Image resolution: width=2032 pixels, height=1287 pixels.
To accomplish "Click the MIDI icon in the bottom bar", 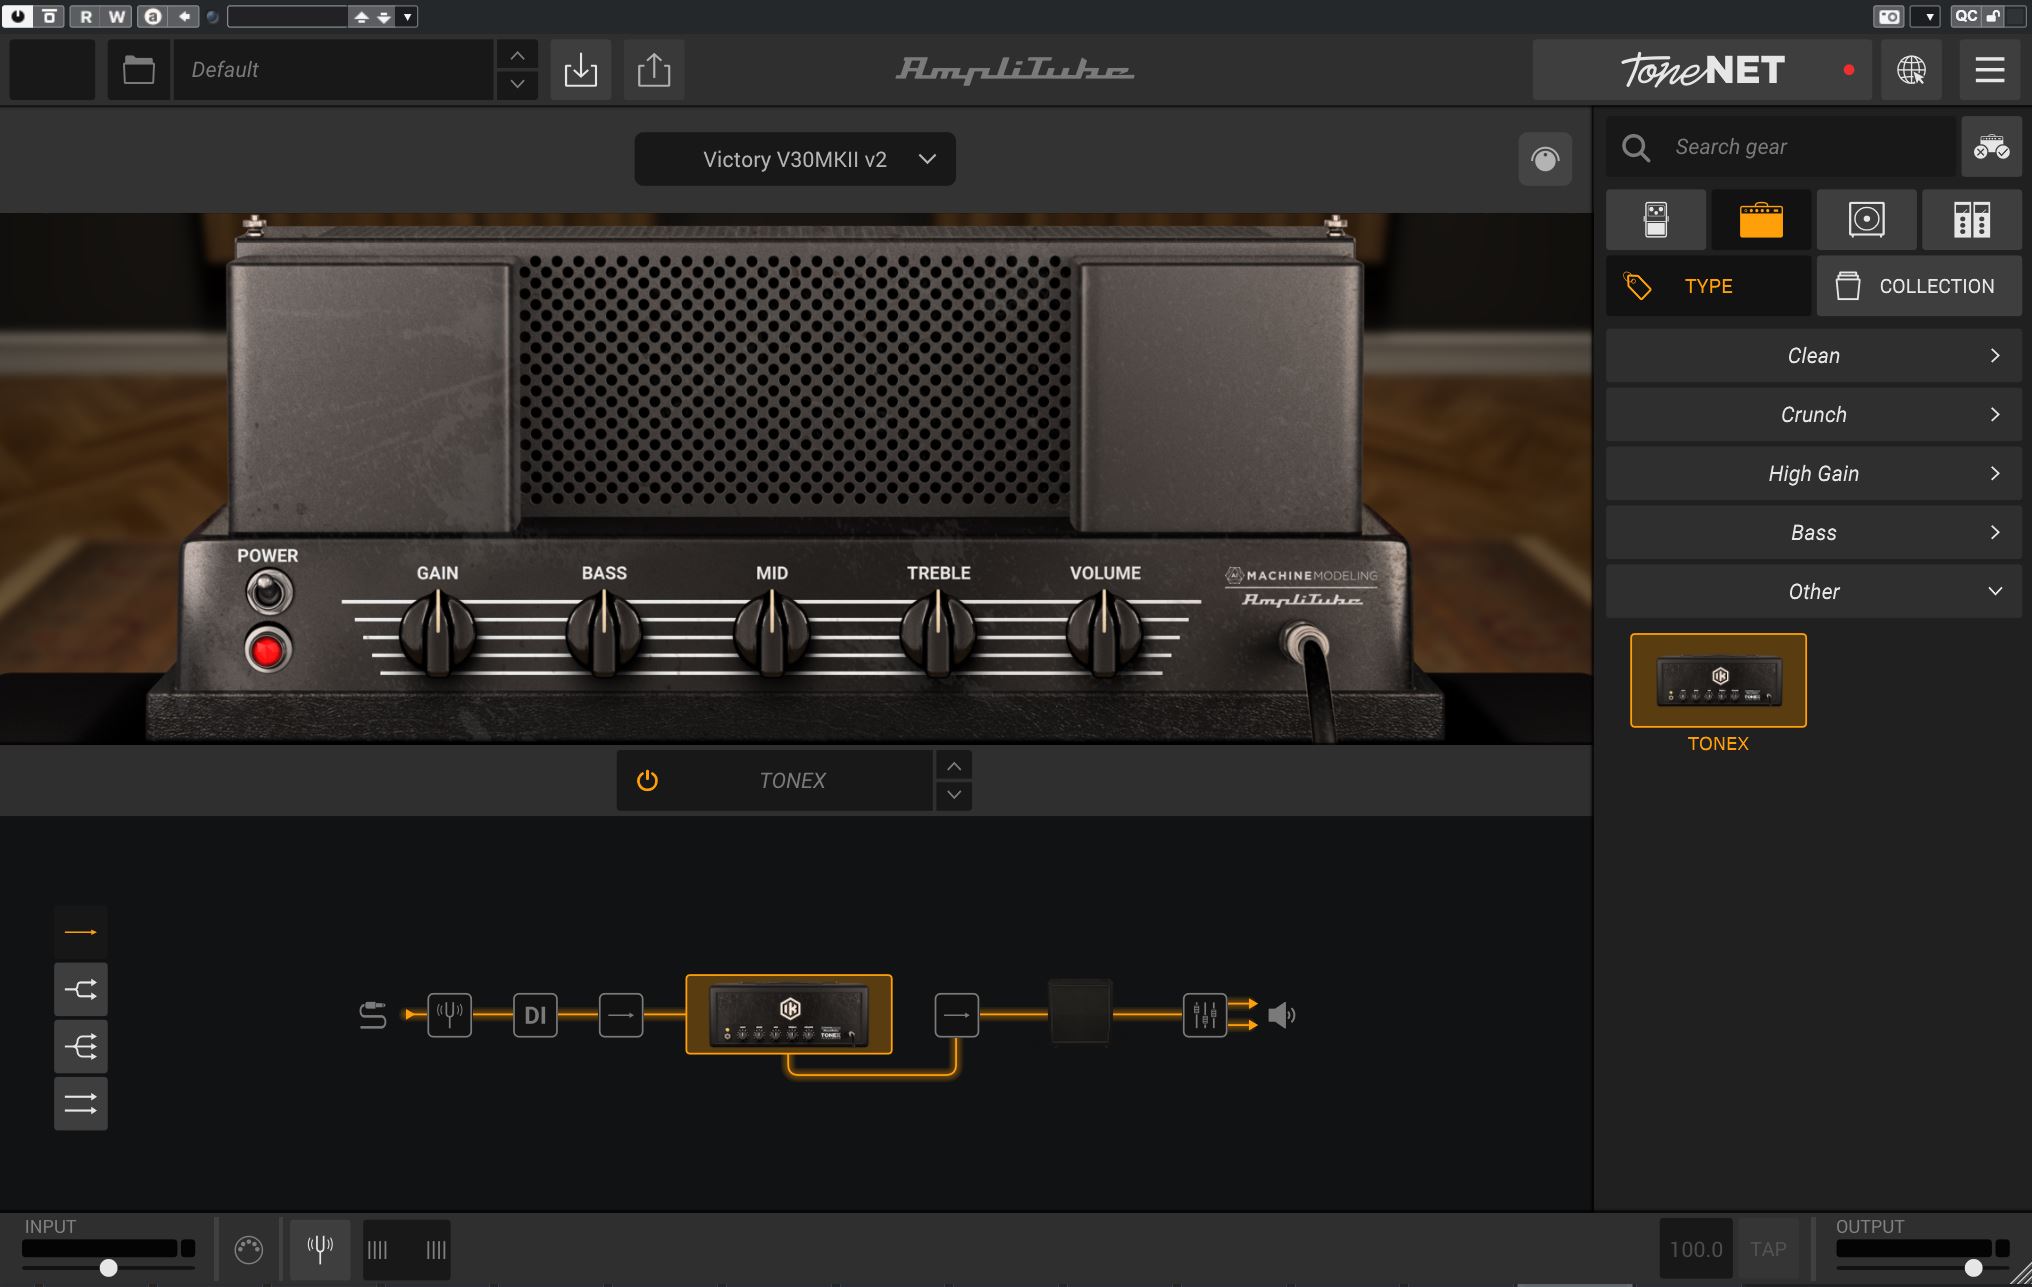I will click(x=249, y=1248).
